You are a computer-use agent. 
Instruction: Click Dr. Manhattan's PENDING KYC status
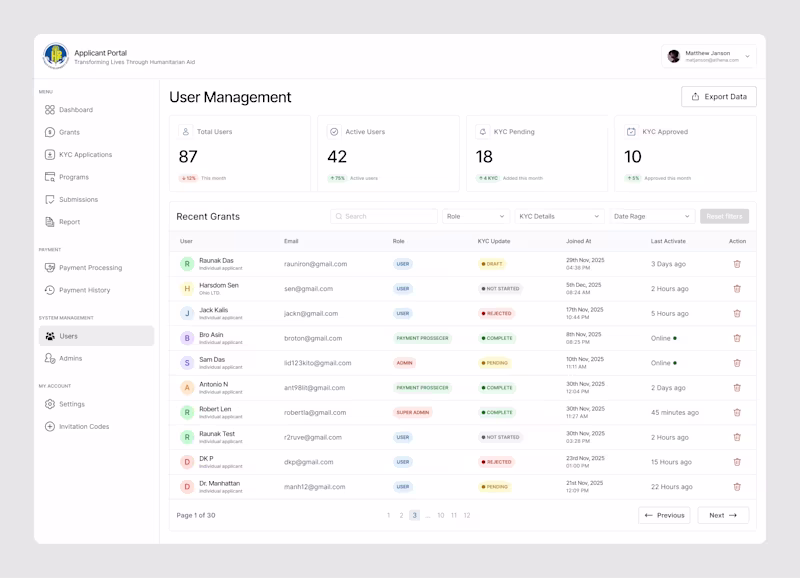pyautogui.click(x=495, y=487)
